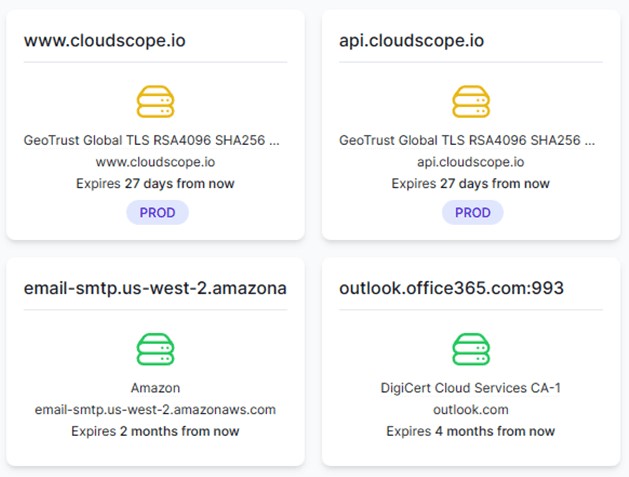Open the www.cloudscope.io card title
The height and width of the screenshot is (477, 629).
coord(104,41)
